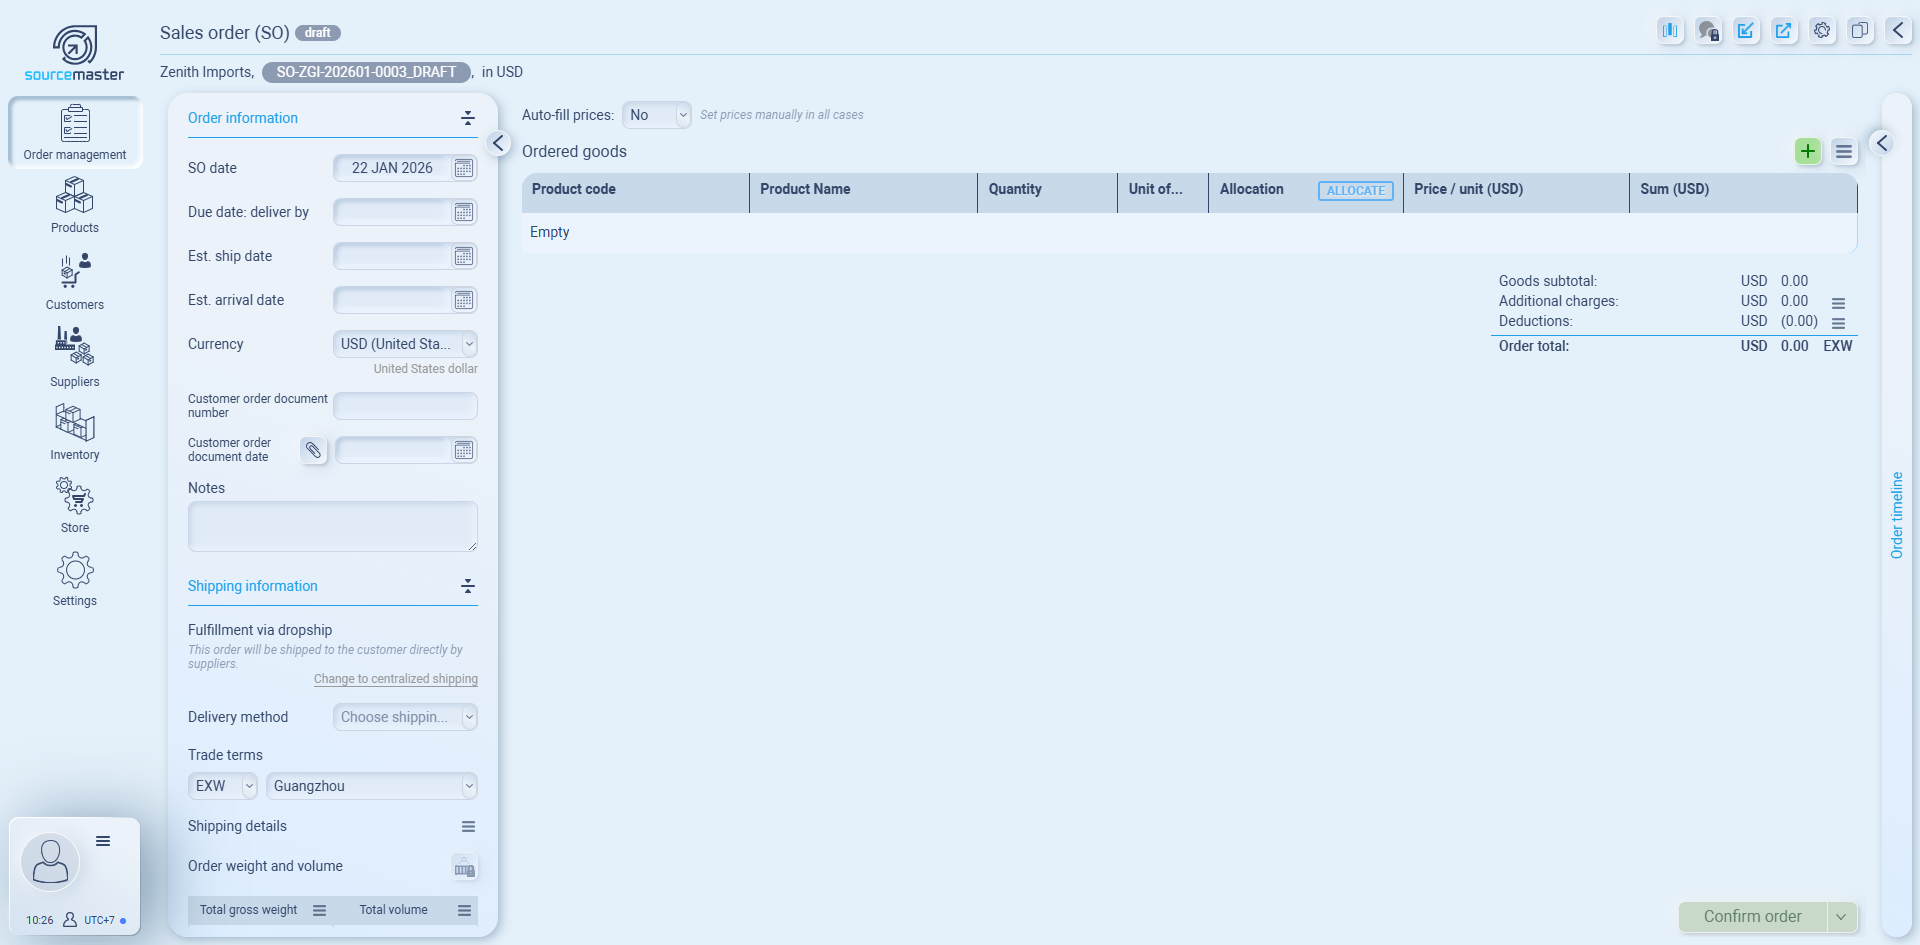Collapse the left order details panel

(x=498, y=143)
